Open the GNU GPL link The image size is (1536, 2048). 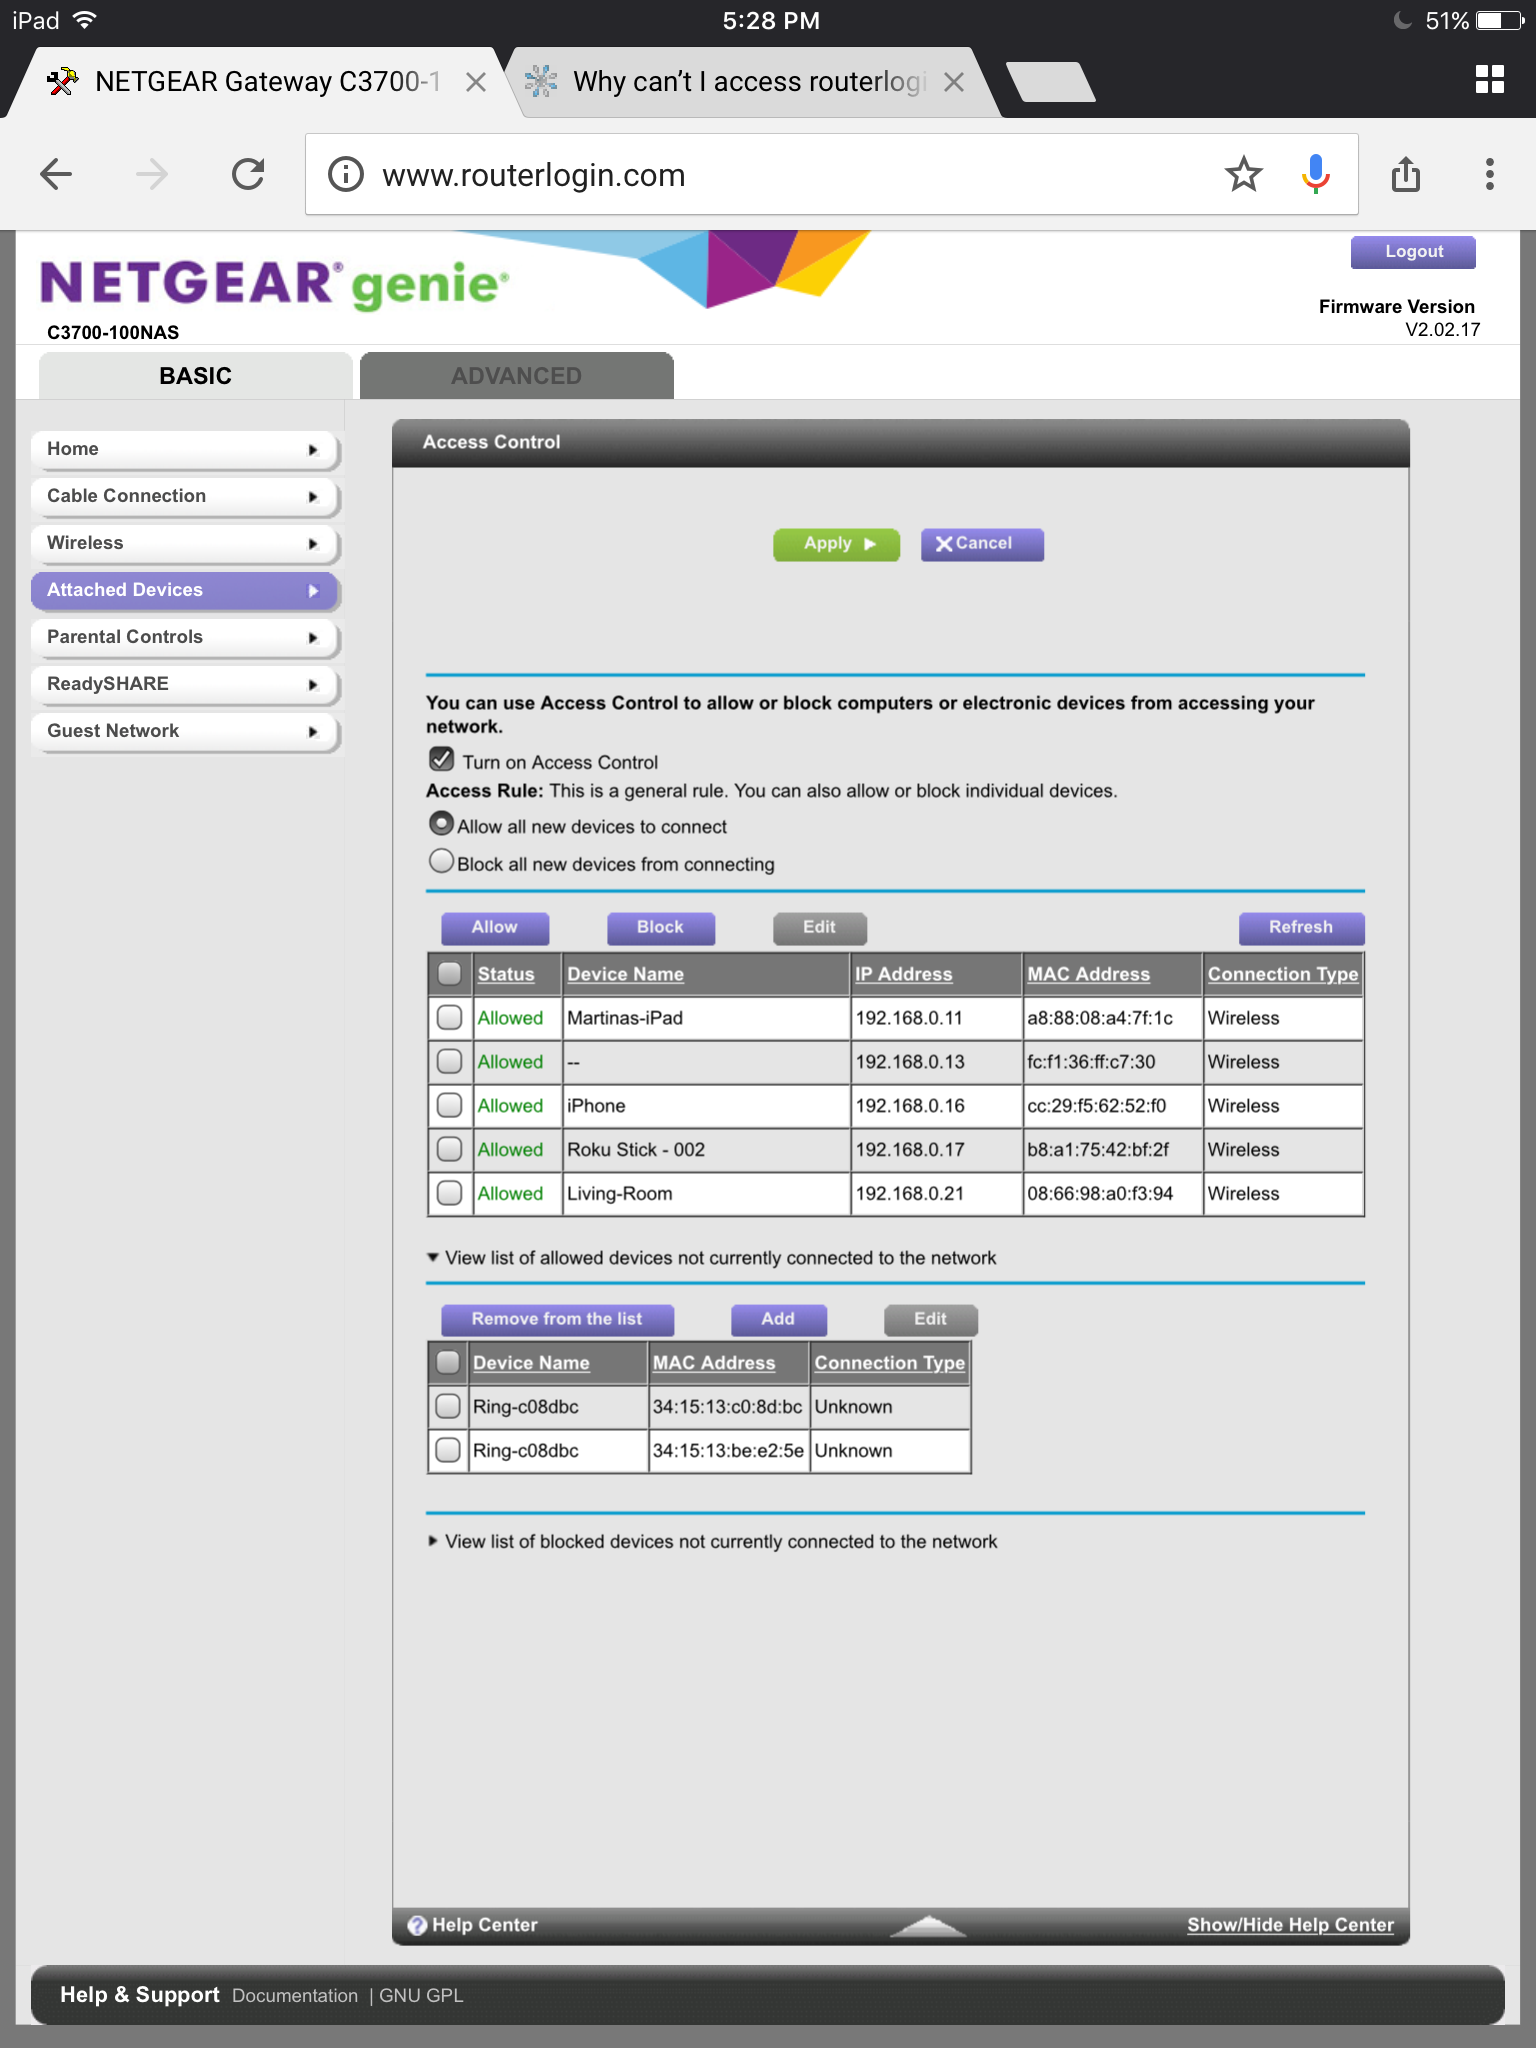coord(421,1996)
